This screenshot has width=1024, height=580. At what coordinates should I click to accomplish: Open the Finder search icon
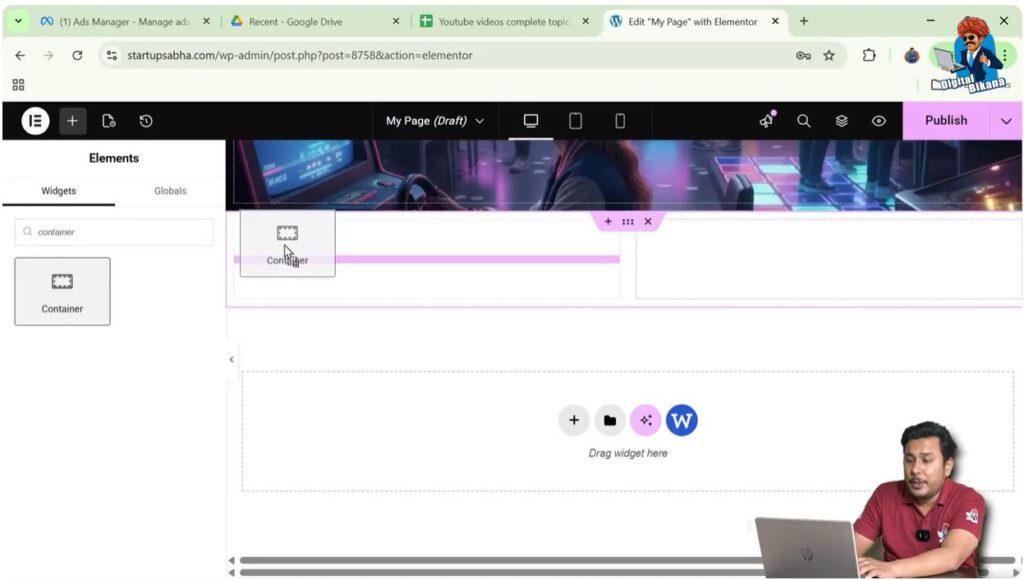(803, 121)
